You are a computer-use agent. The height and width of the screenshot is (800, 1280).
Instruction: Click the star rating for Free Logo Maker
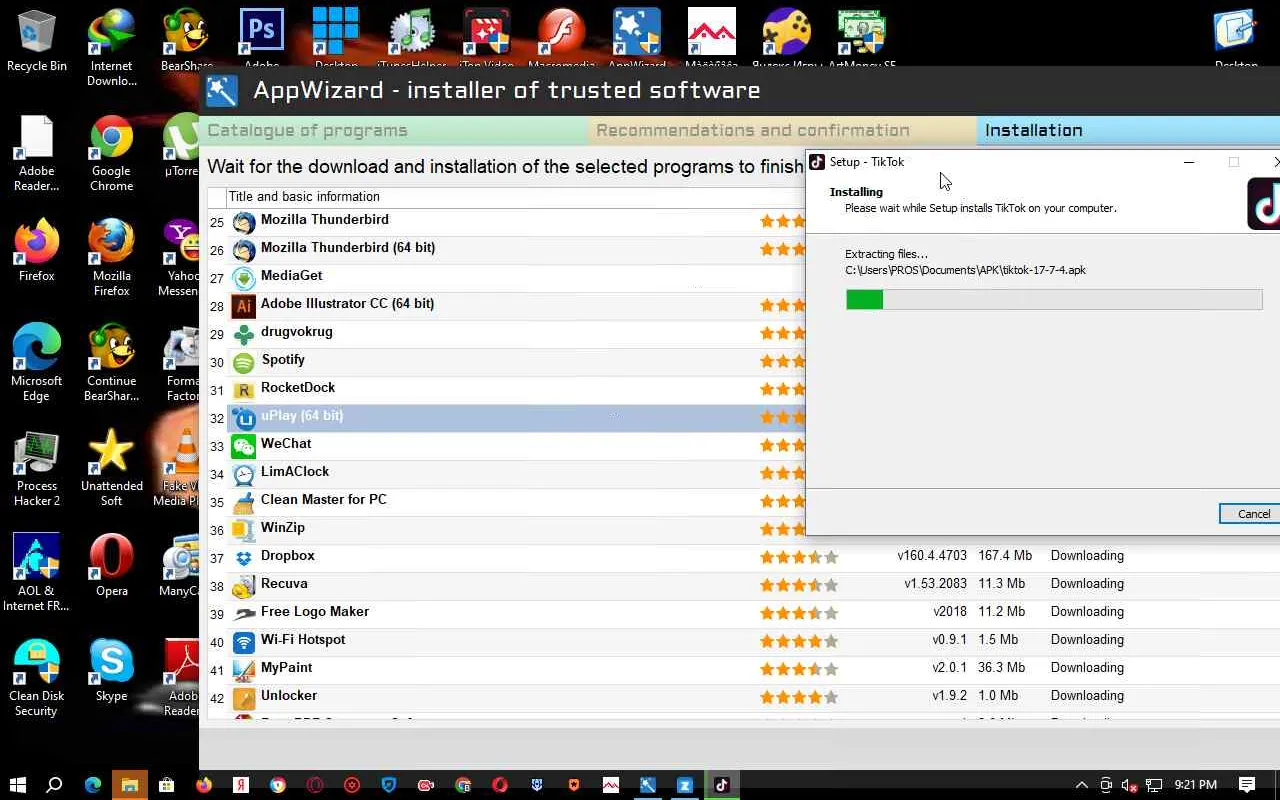pyautogui.click(x=799, y=613)
